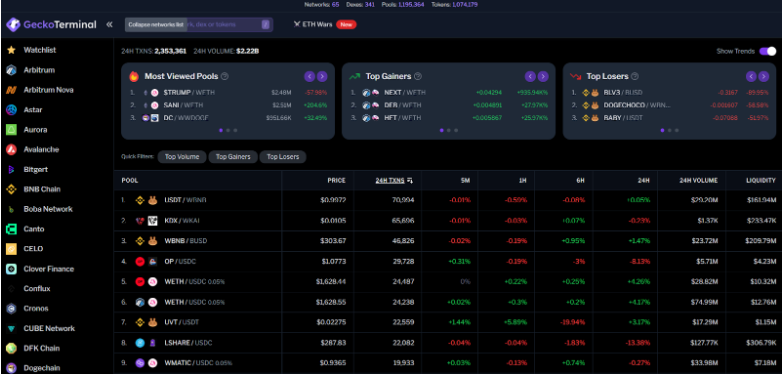Apply the Top Volume quick filter

coord(182,157)
